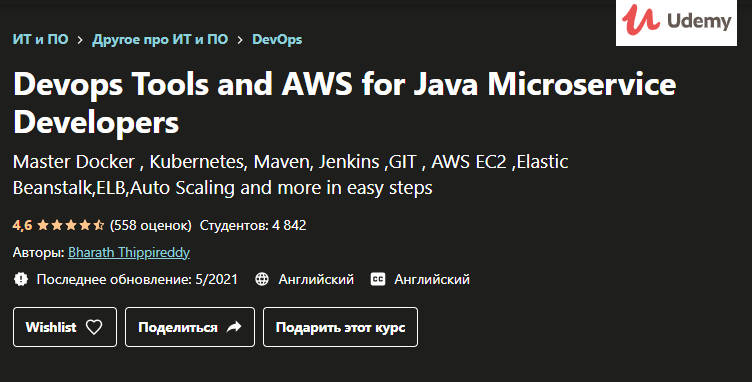Click the (558 оценок) ratings count
The height and width of the screenshot is (382, 752).
[151, 225]
